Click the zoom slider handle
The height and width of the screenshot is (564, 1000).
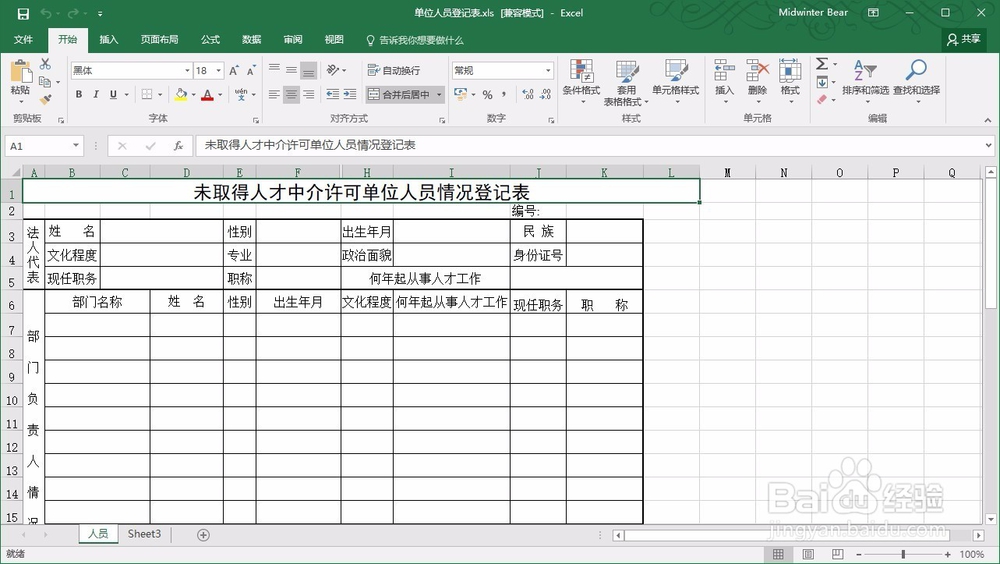(903, 554)
